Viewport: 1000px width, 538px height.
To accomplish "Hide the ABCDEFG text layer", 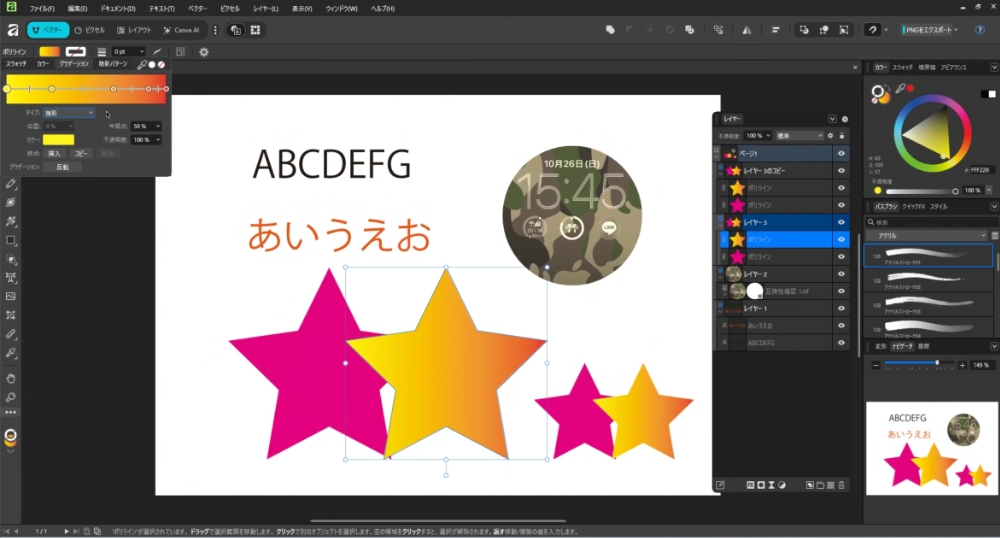I will point(841,343).
